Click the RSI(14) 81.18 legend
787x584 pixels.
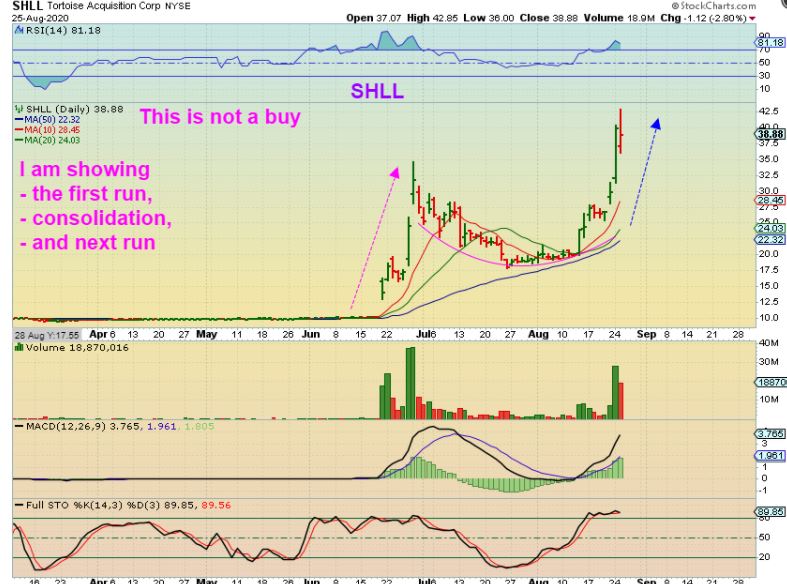click(x=63, y=31)
